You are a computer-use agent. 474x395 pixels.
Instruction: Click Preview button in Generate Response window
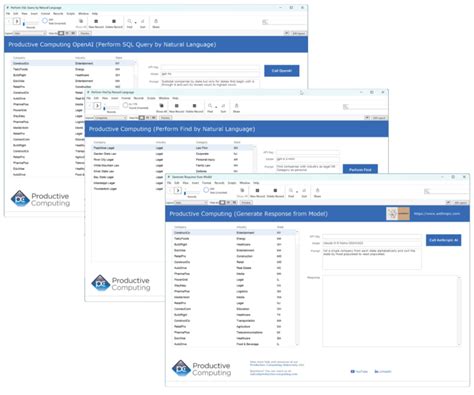(x=246, y=202)
